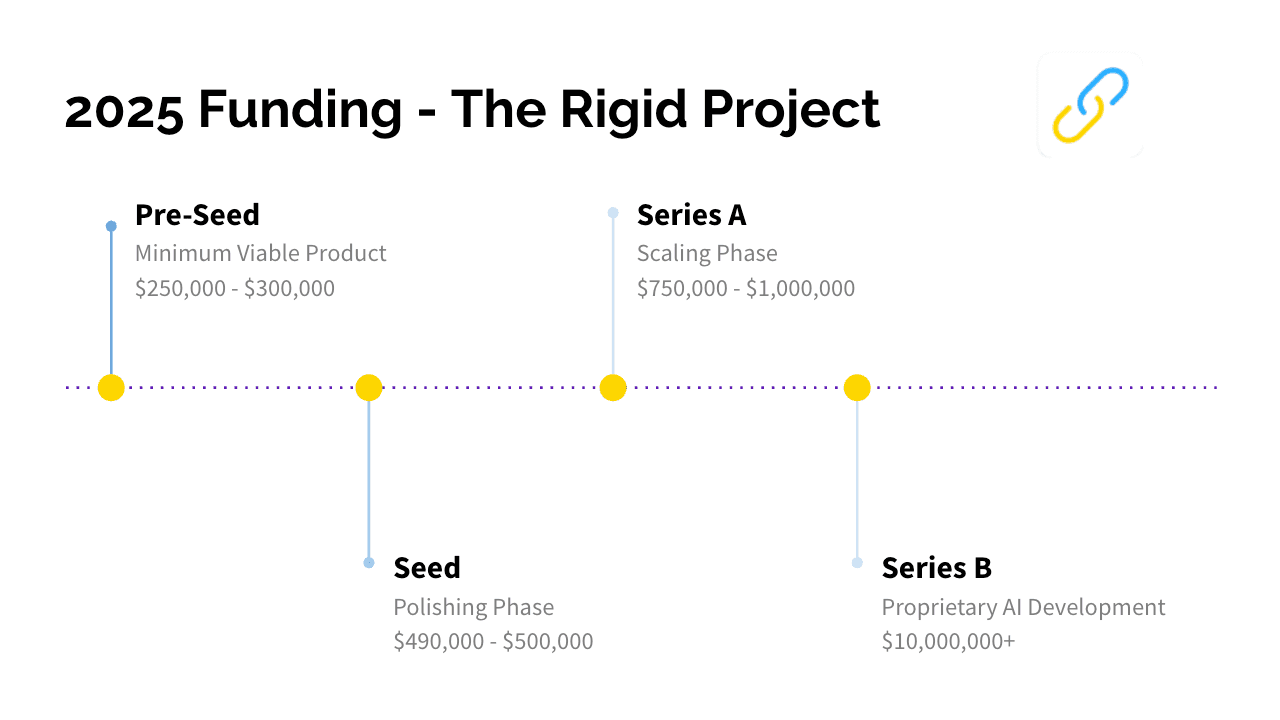Select the '$10,000,000+' amount
This screenshot has width=1280, height=720.
948,642
